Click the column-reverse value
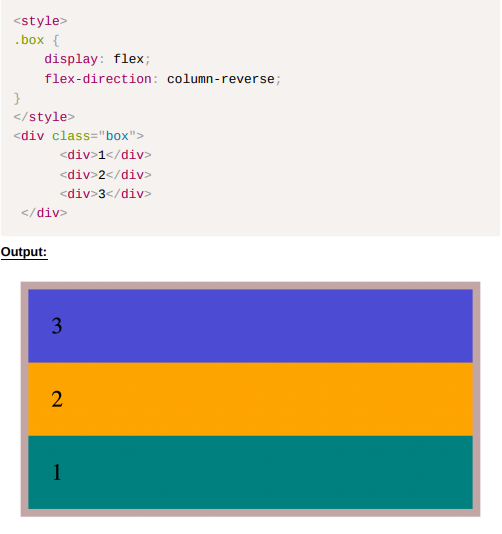The height and width of the screenshot is (534, 502). click(221, 79)
